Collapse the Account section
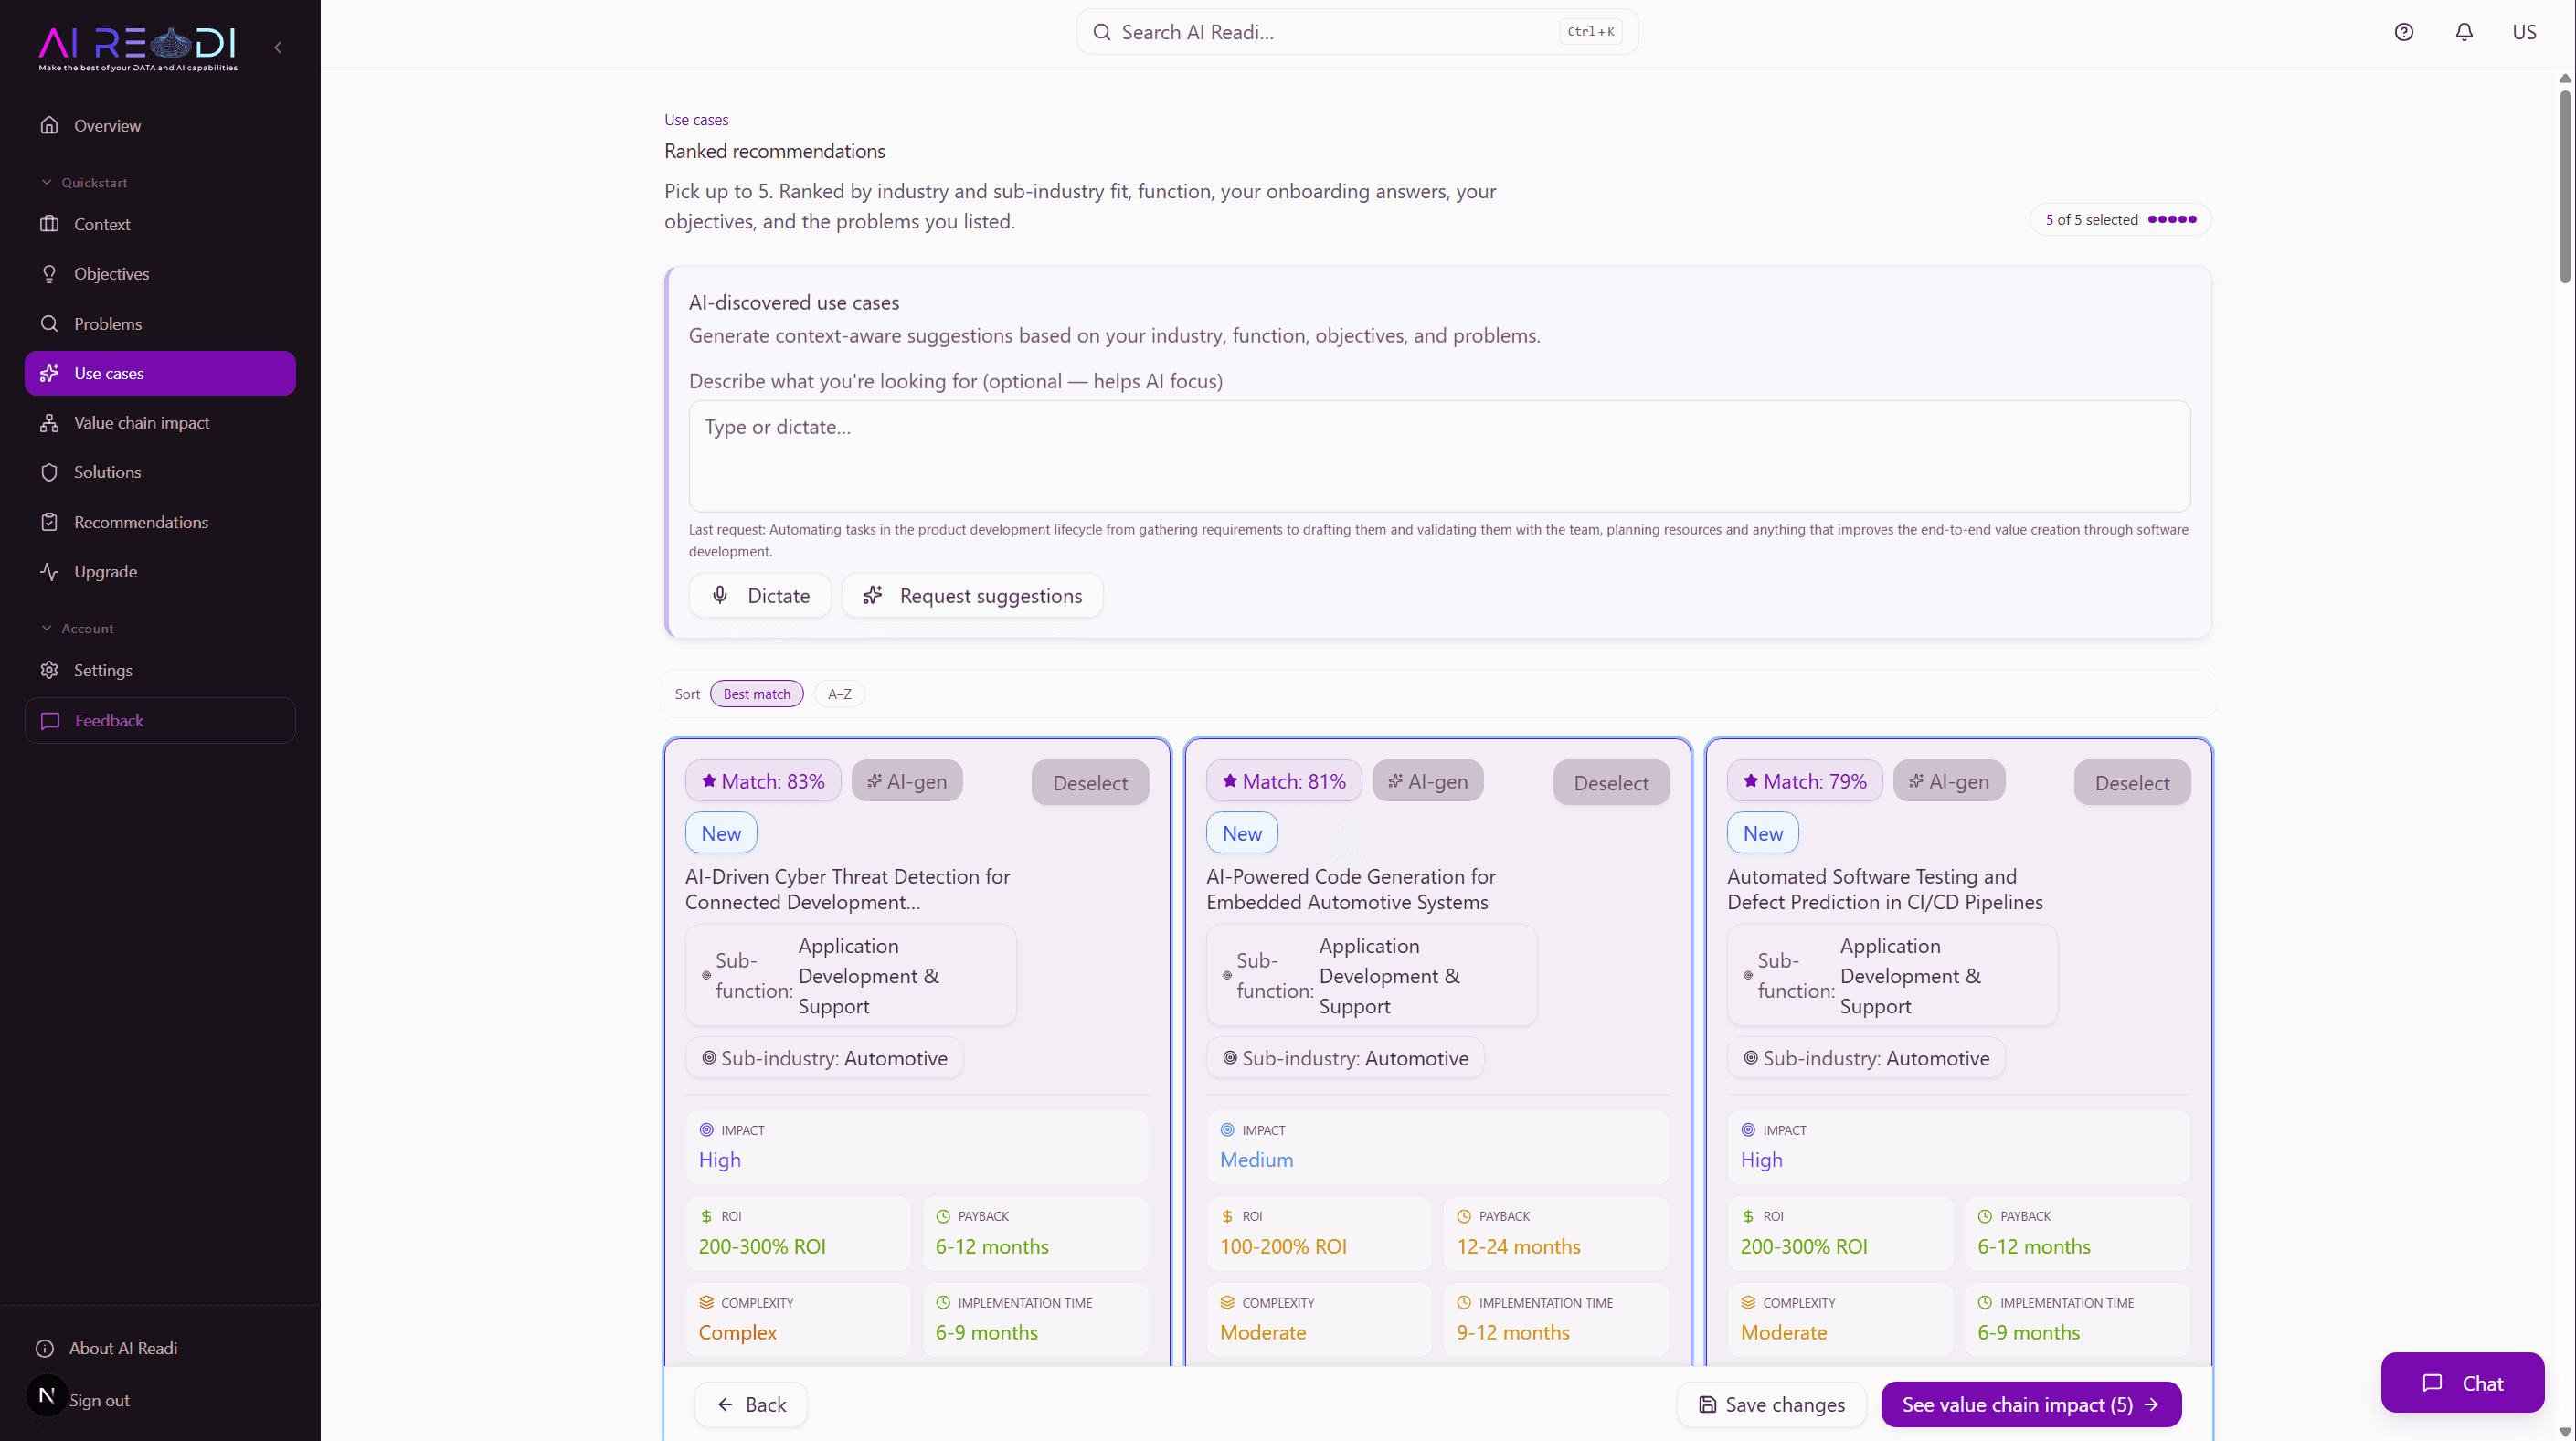2576x1441 pixels. click(x=78, y=629)
